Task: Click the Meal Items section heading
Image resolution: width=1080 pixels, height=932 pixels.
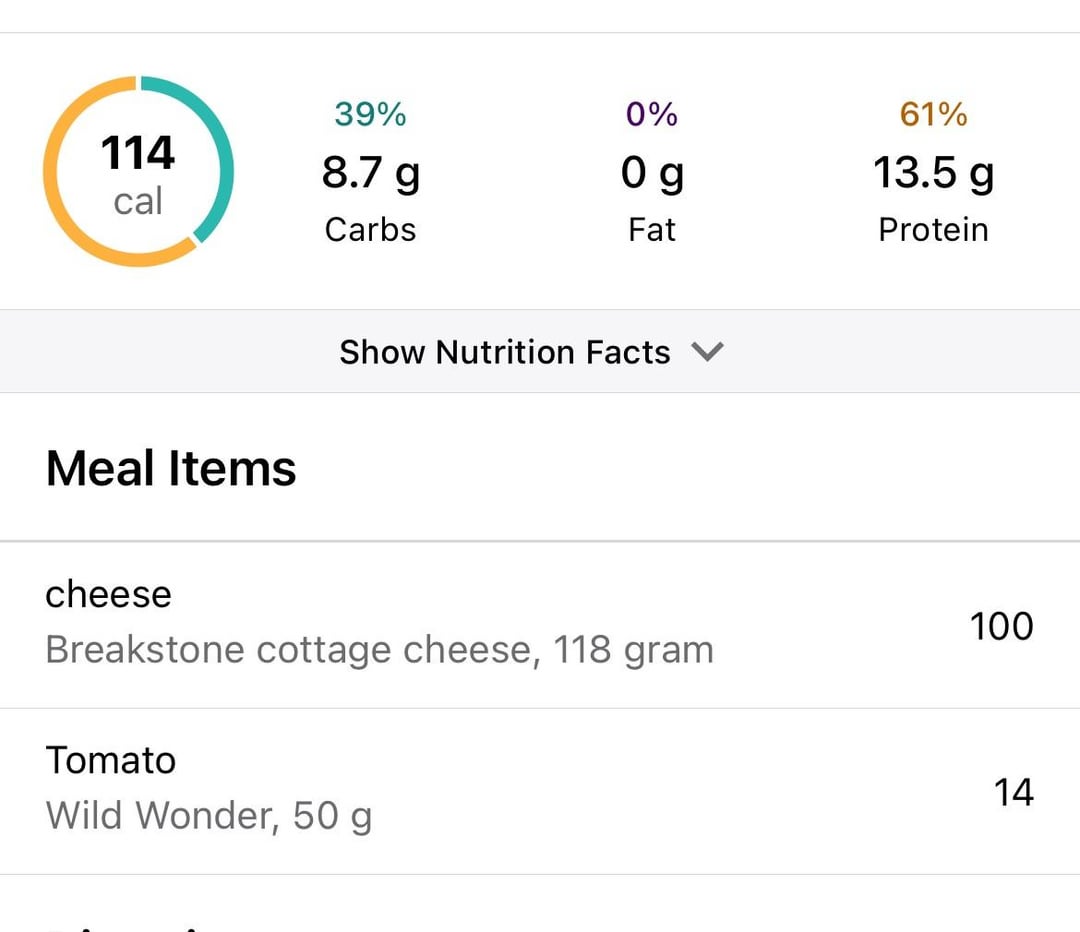Action: point(171,468)
